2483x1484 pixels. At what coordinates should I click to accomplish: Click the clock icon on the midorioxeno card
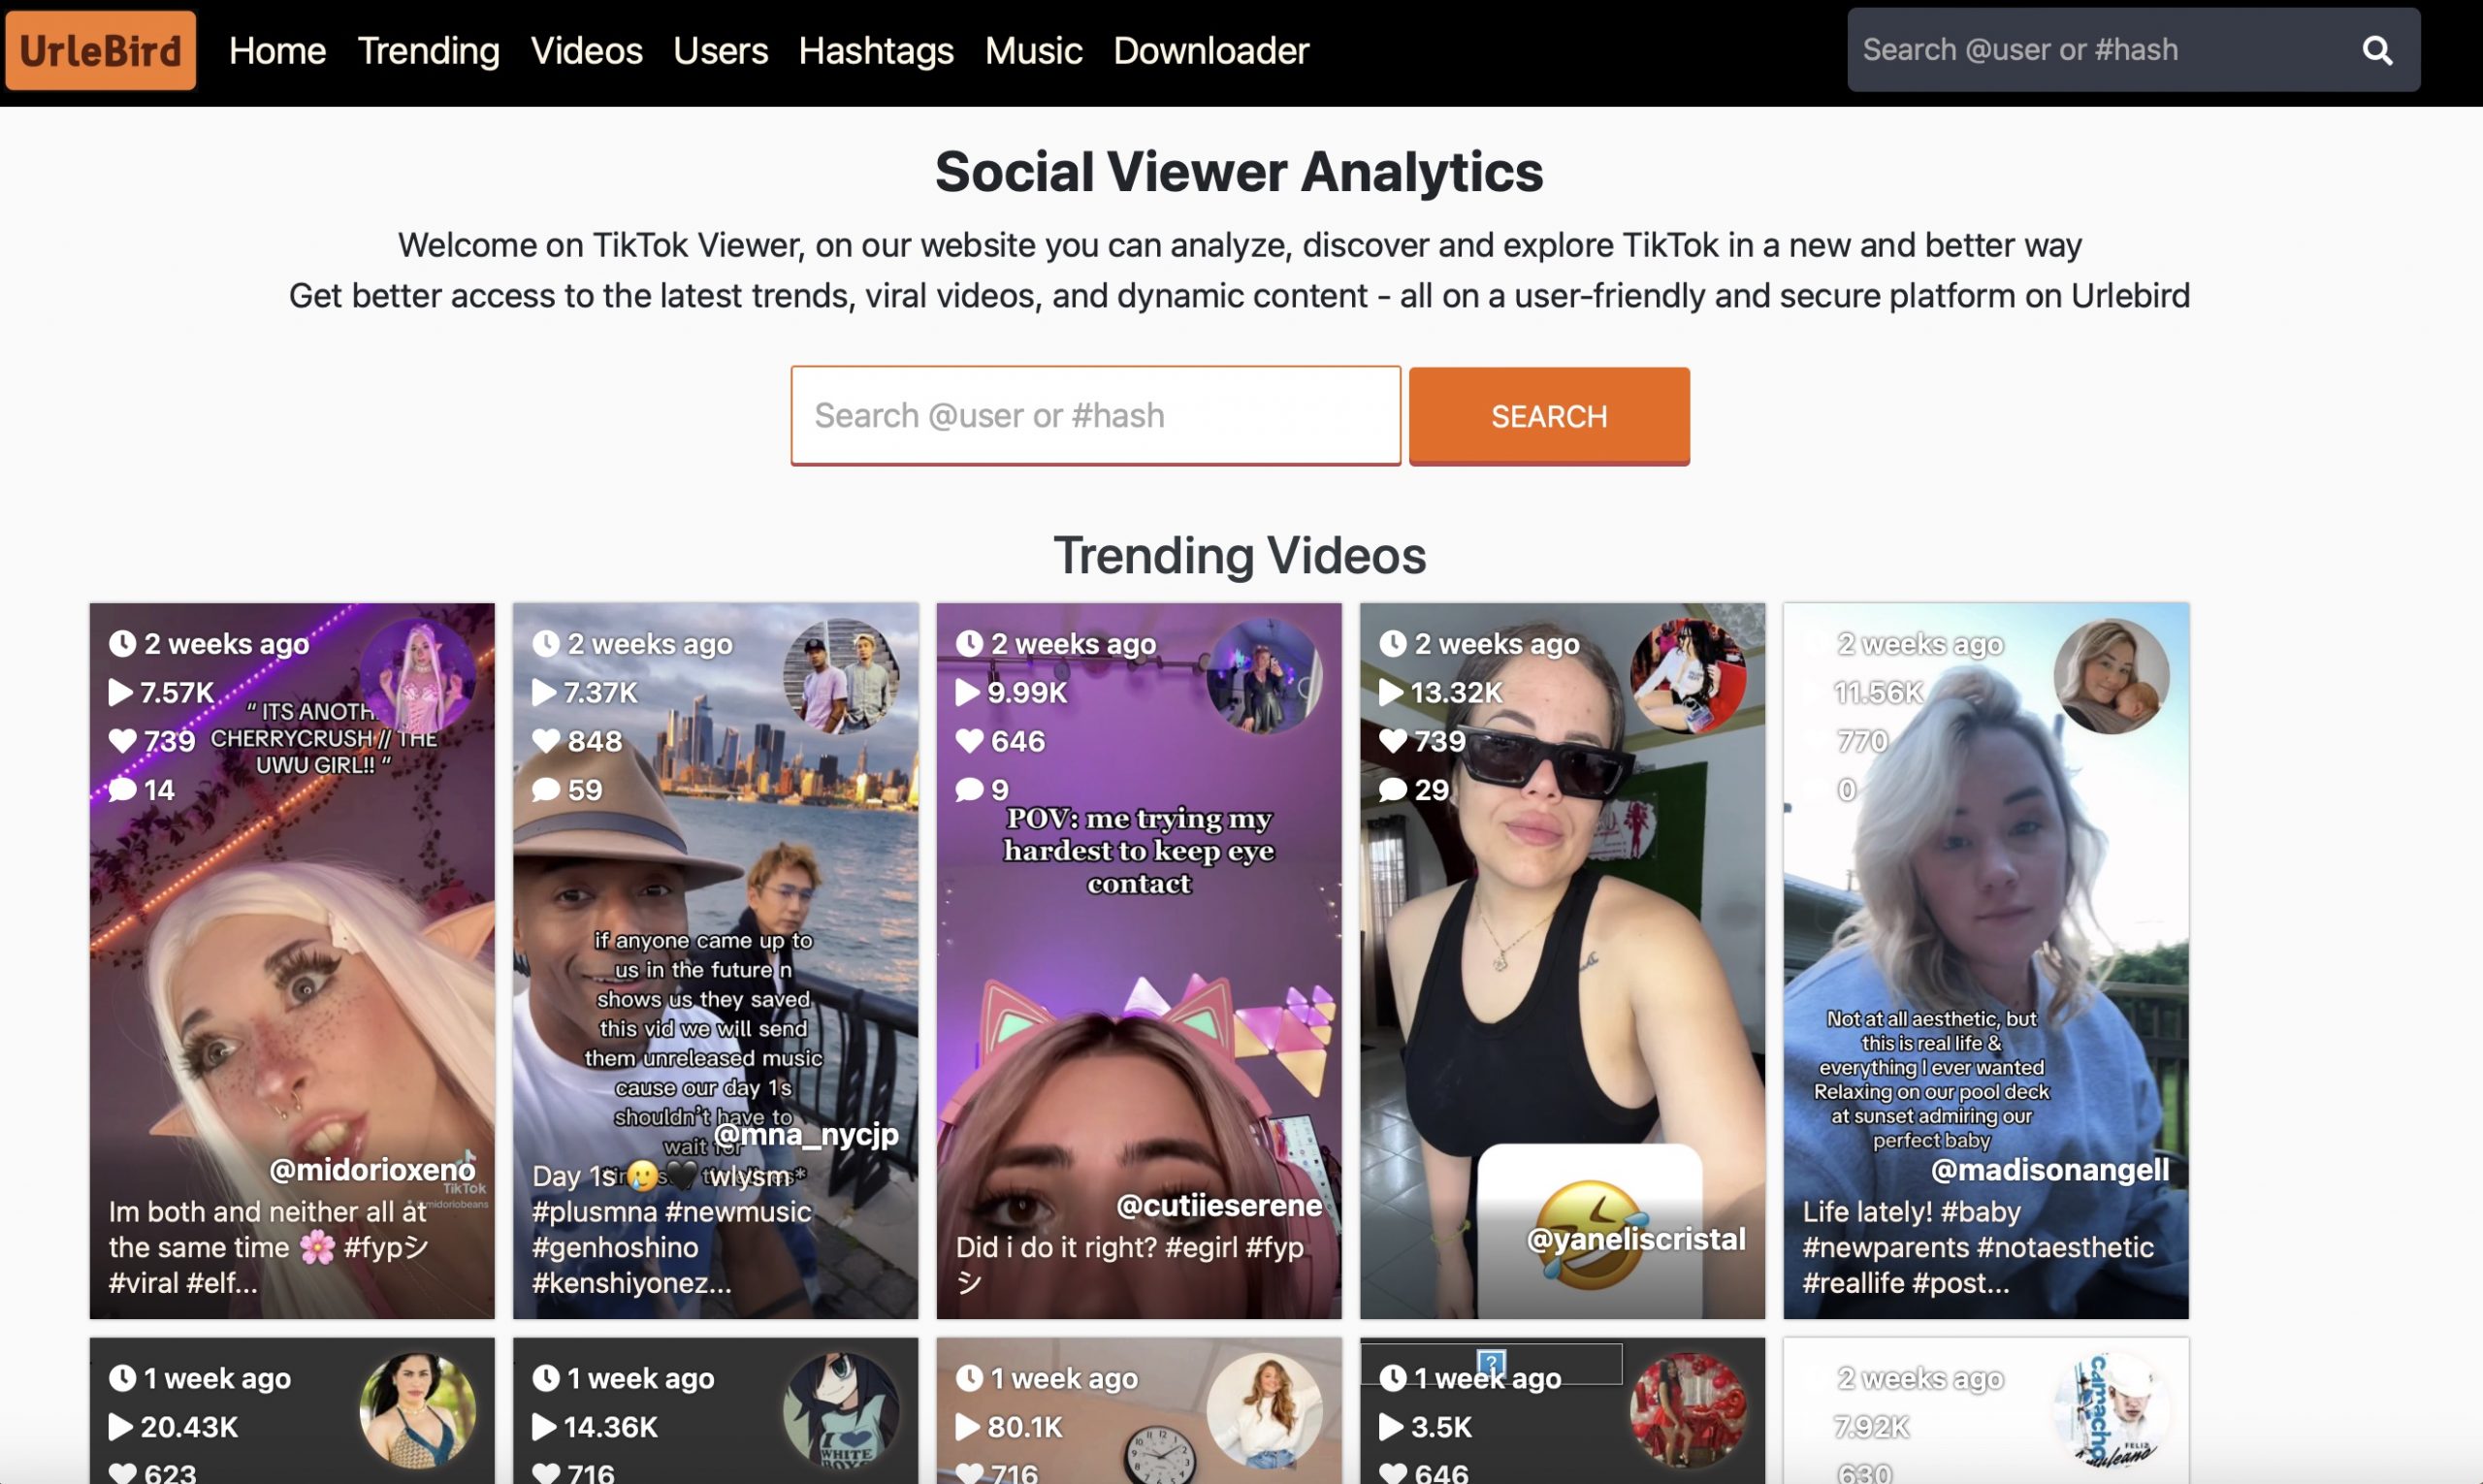[x=122, y=643]
